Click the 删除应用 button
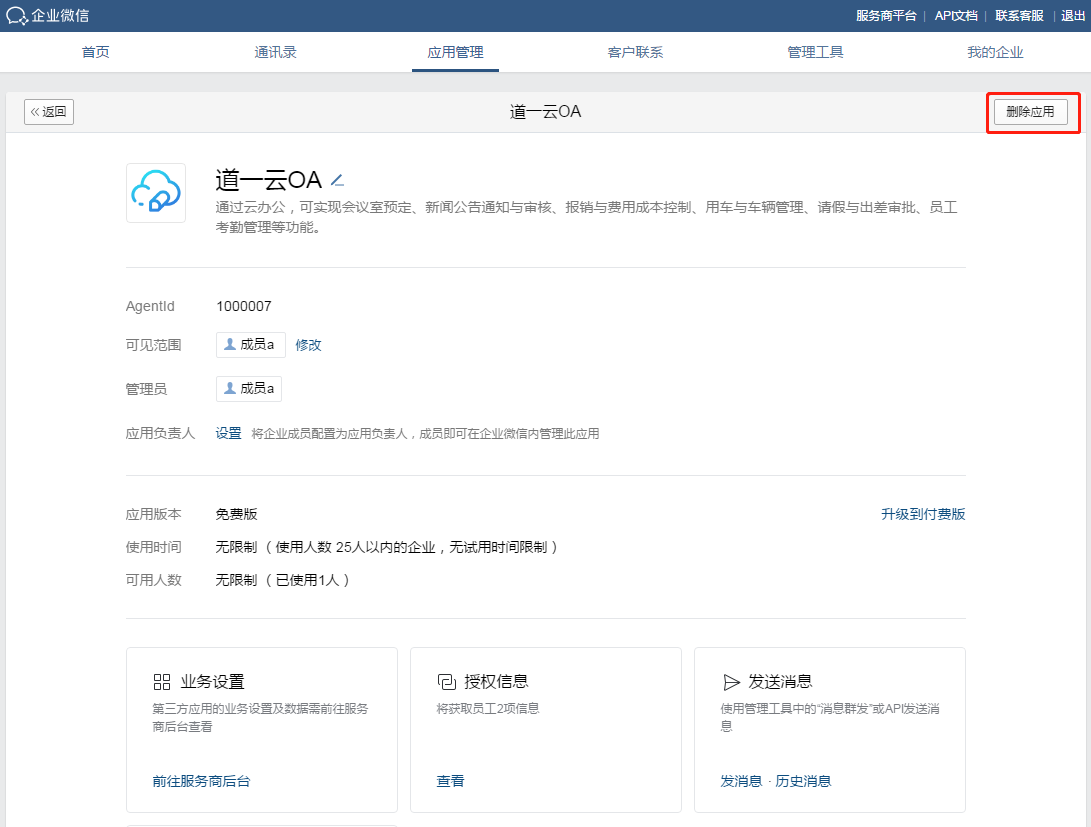 click(x=1030, y=111)
